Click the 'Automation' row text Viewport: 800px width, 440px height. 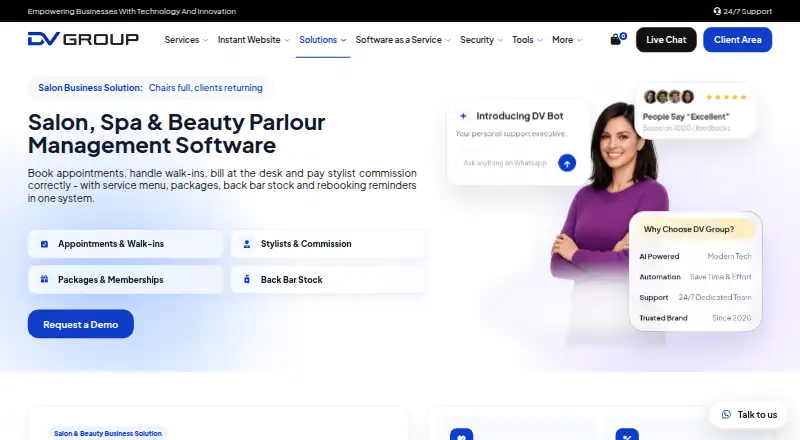tap(660, 277)
